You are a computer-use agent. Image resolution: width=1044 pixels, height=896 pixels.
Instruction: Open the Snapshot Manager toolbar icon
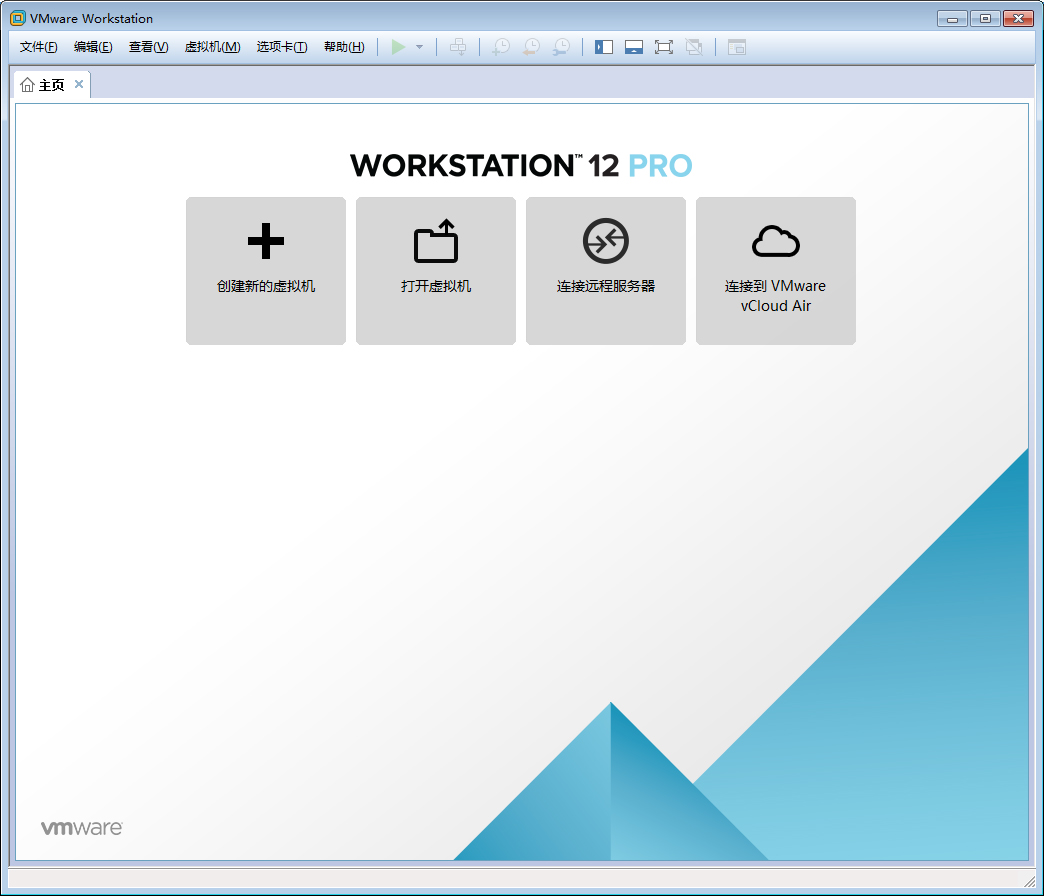pos(561,46)
